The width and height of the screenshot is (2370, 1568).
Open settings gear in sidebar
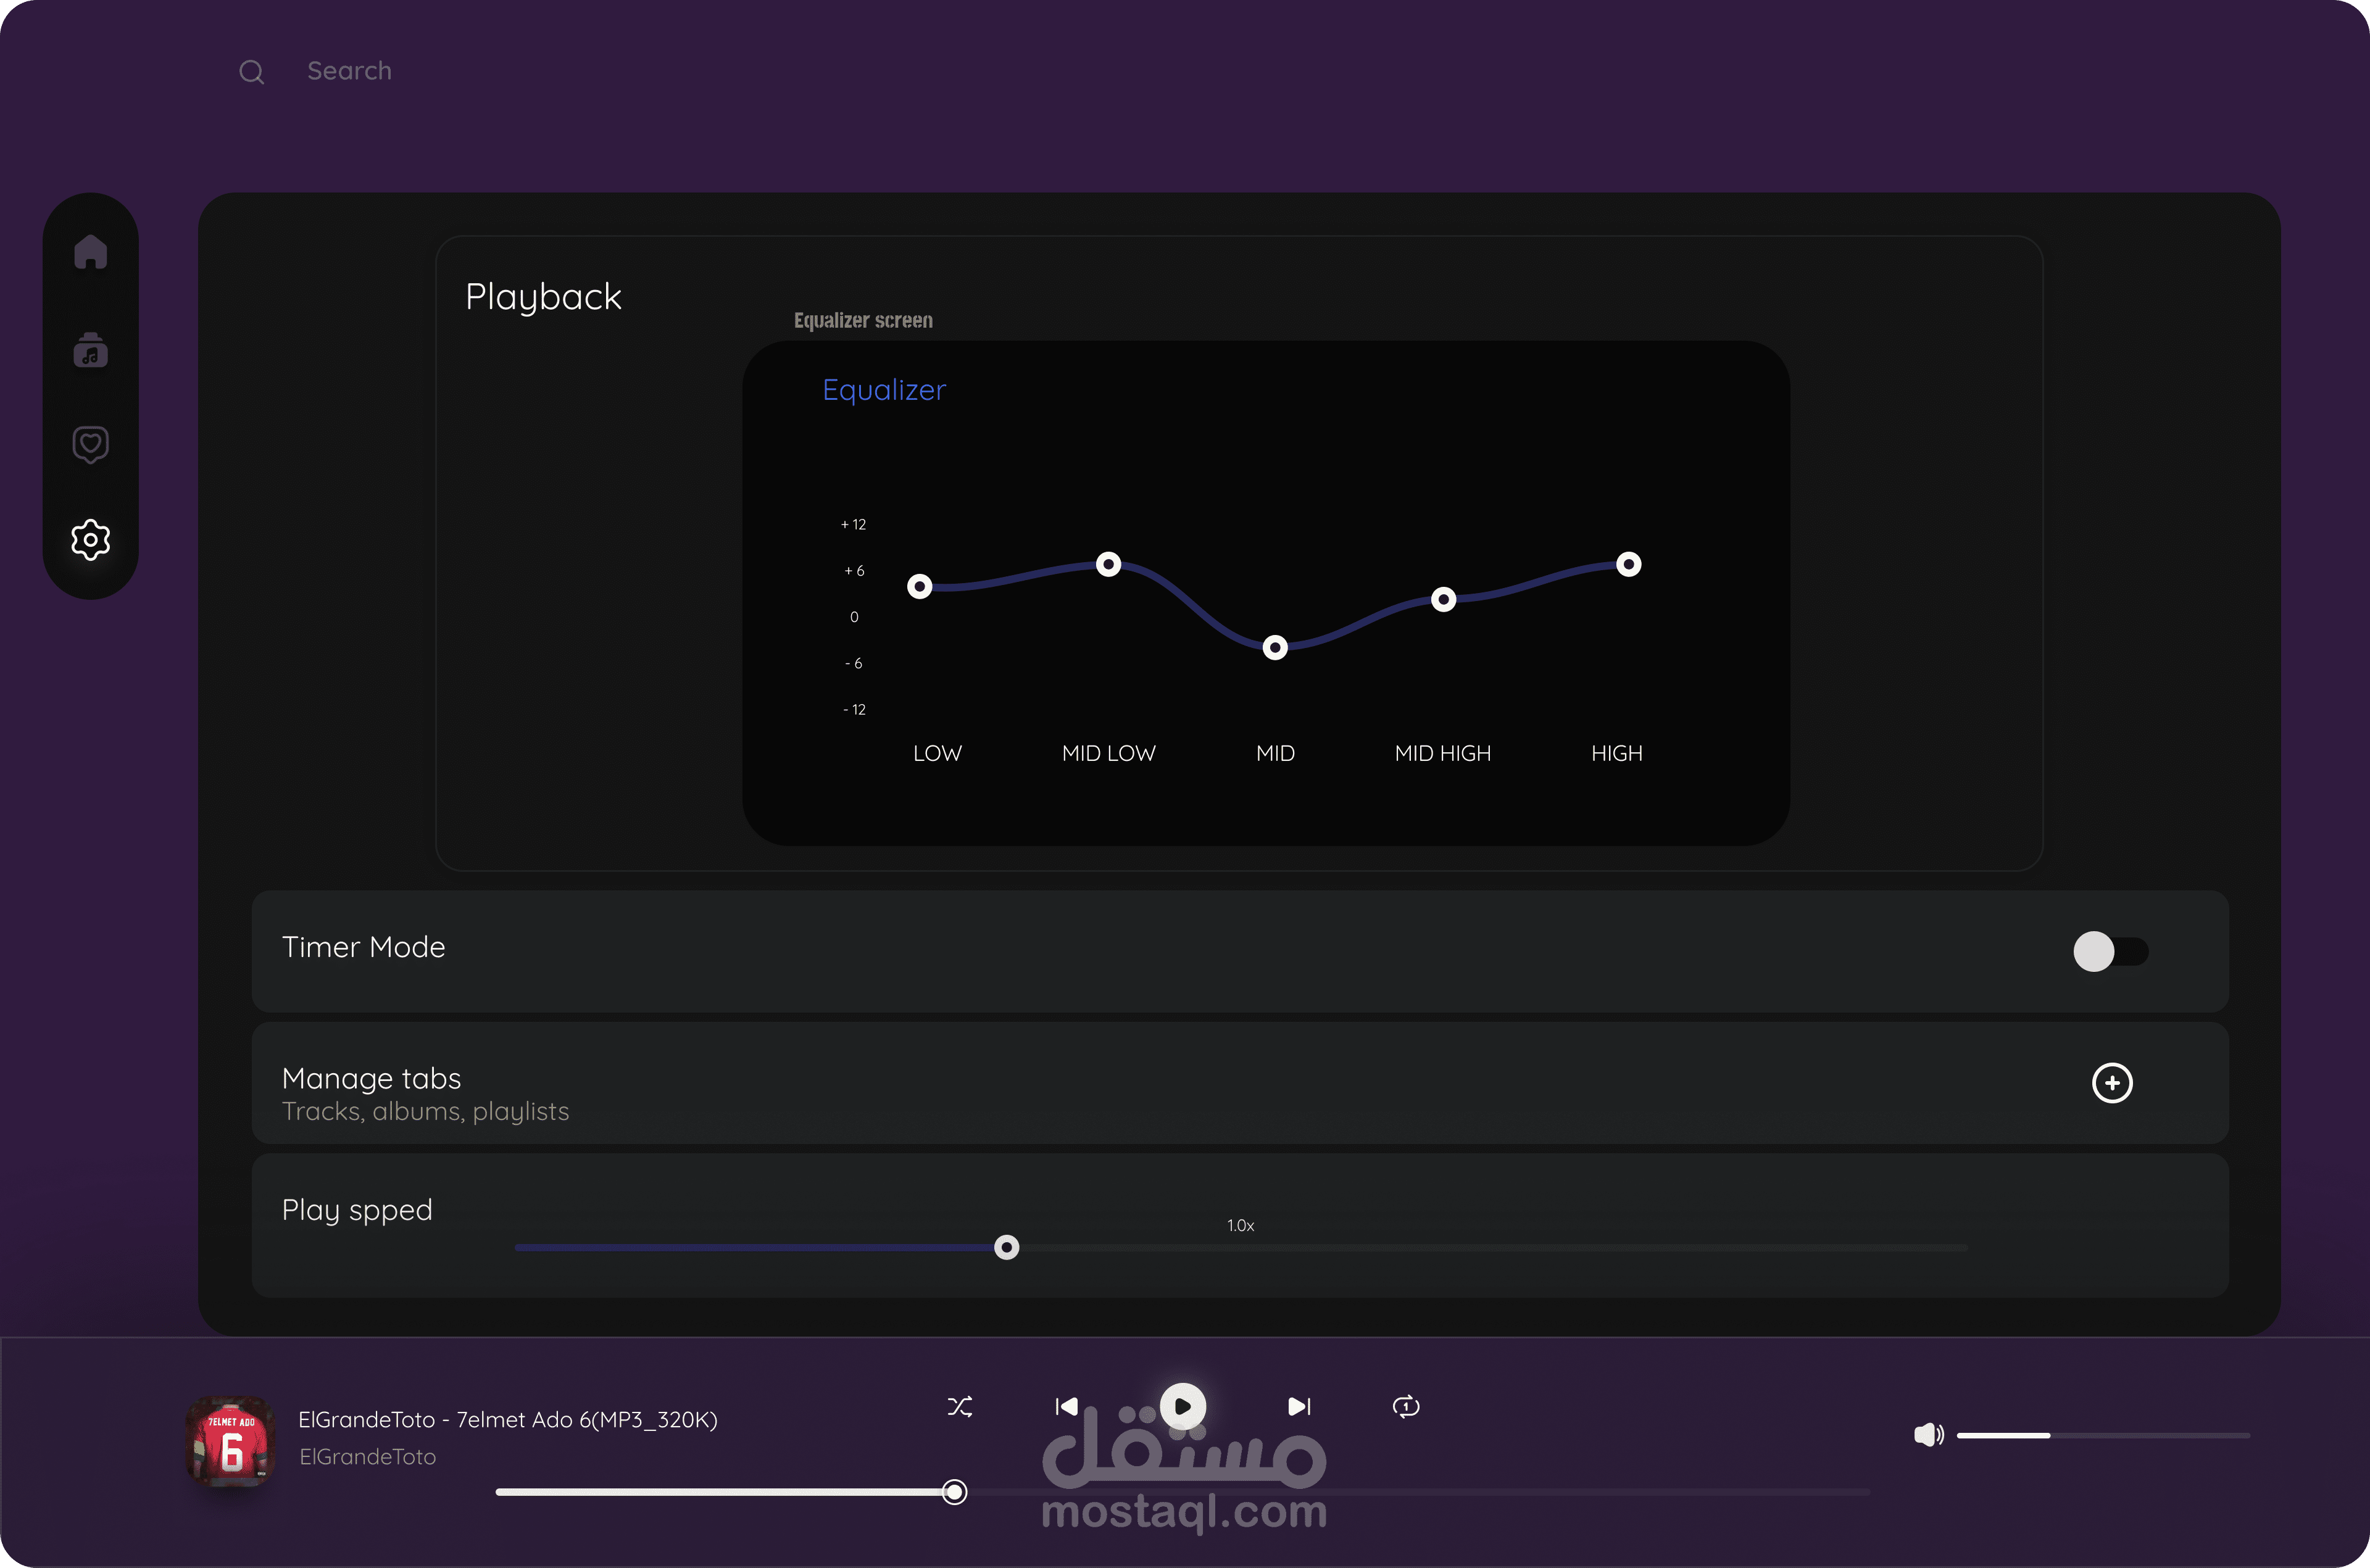tap(90, 540)
